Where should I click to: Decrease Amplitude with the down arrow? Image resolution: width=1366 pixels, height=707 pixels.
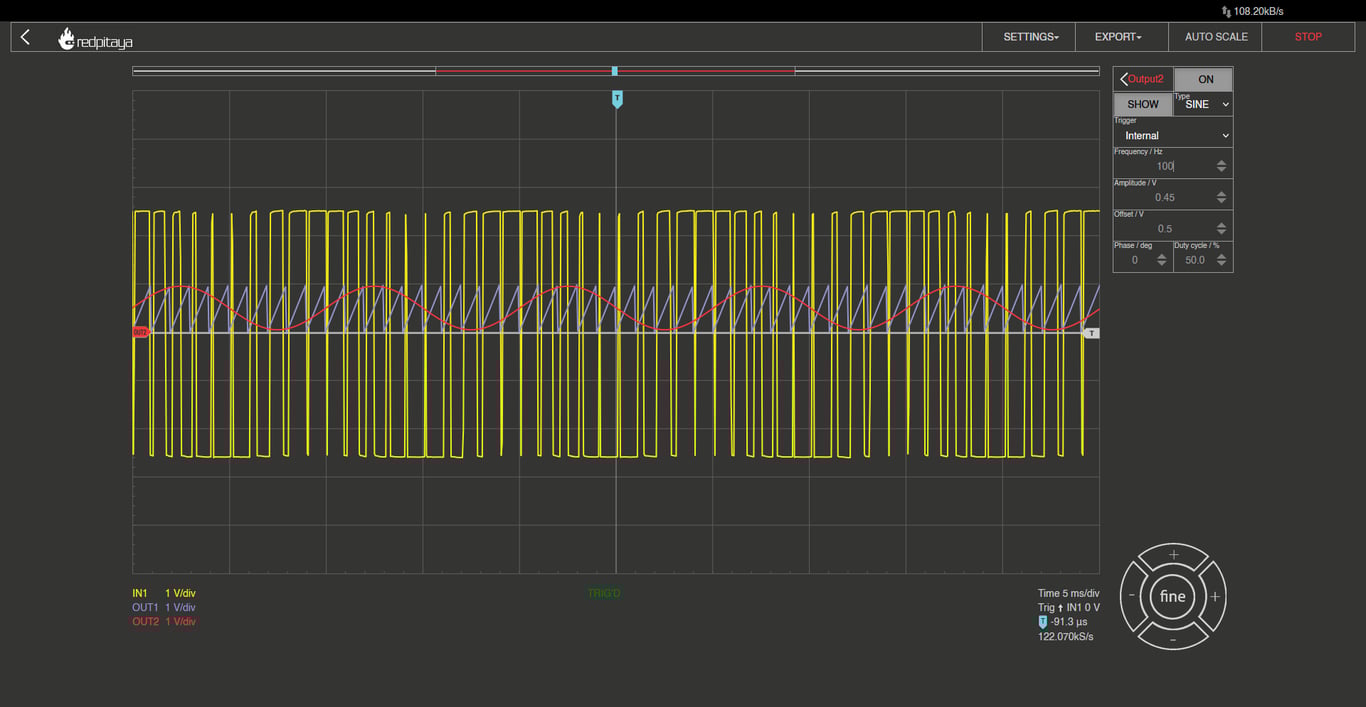(x=1222, y=201)
